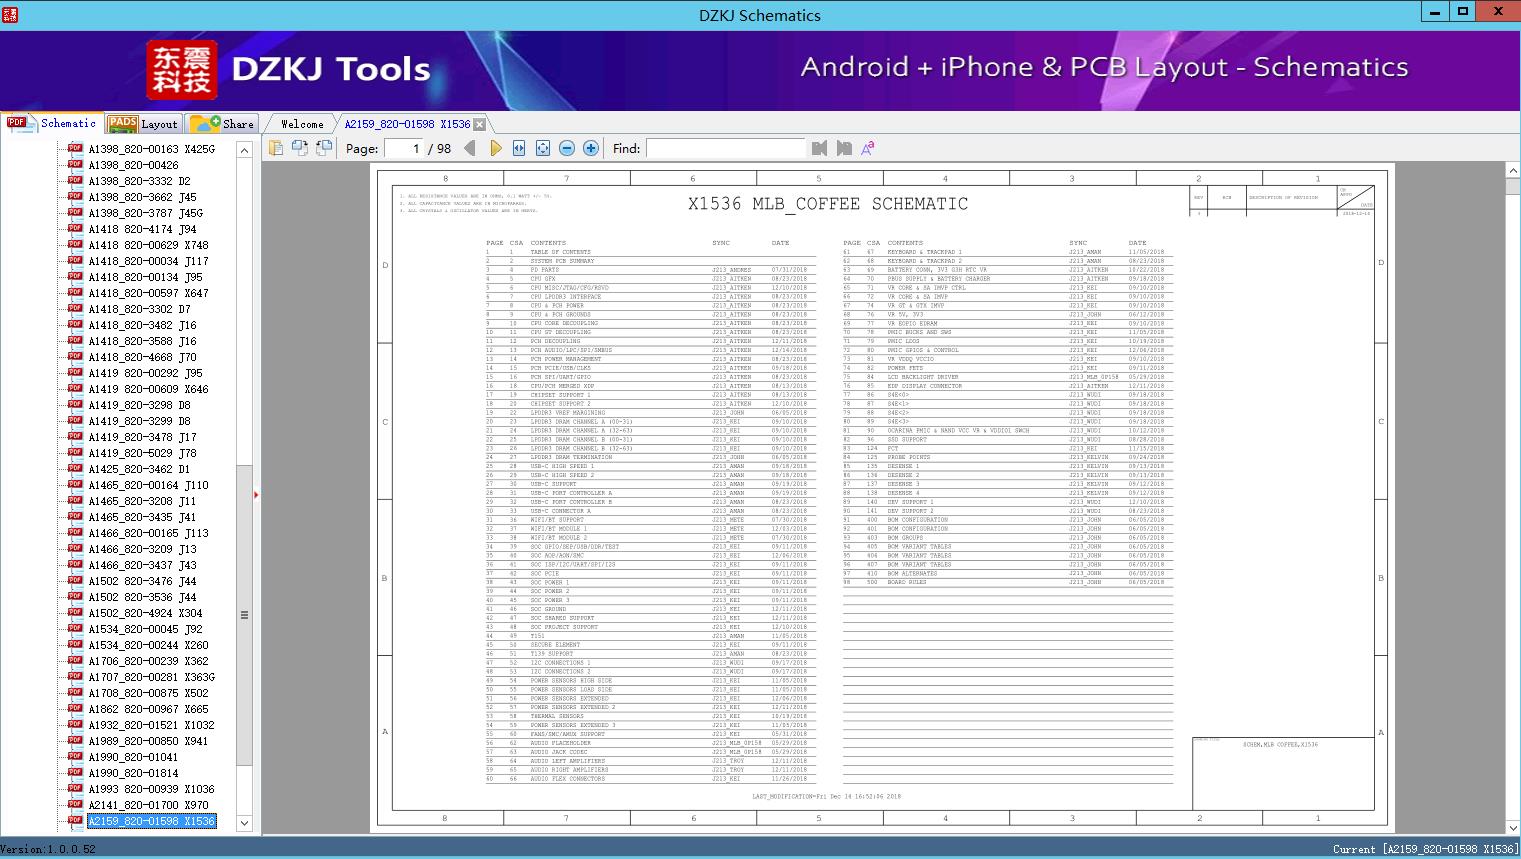
Task: Select A2159_820-01598 X1536 in file list
Action: click(151, 821)
